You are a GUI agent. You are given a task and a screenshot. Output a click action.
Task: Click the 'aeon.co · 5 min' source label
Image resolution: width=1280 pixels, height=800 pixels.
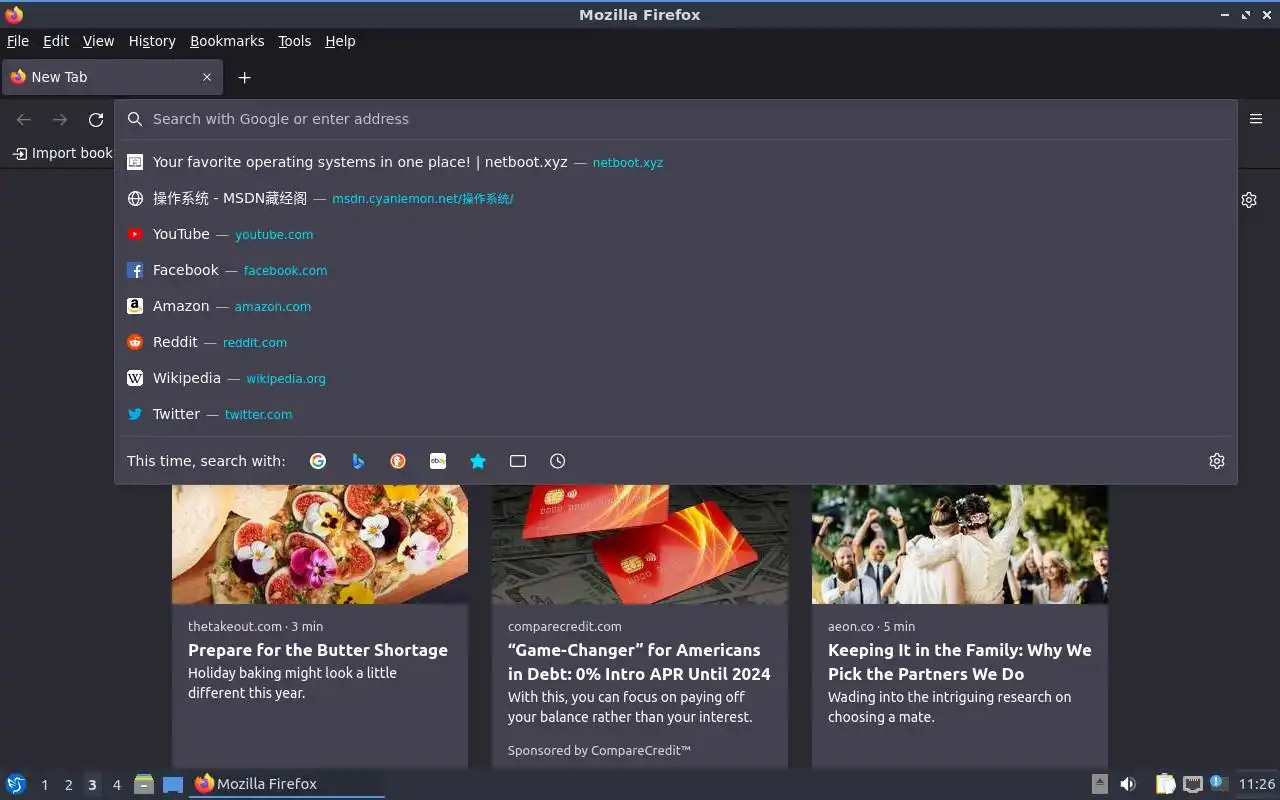pos(871,626)
